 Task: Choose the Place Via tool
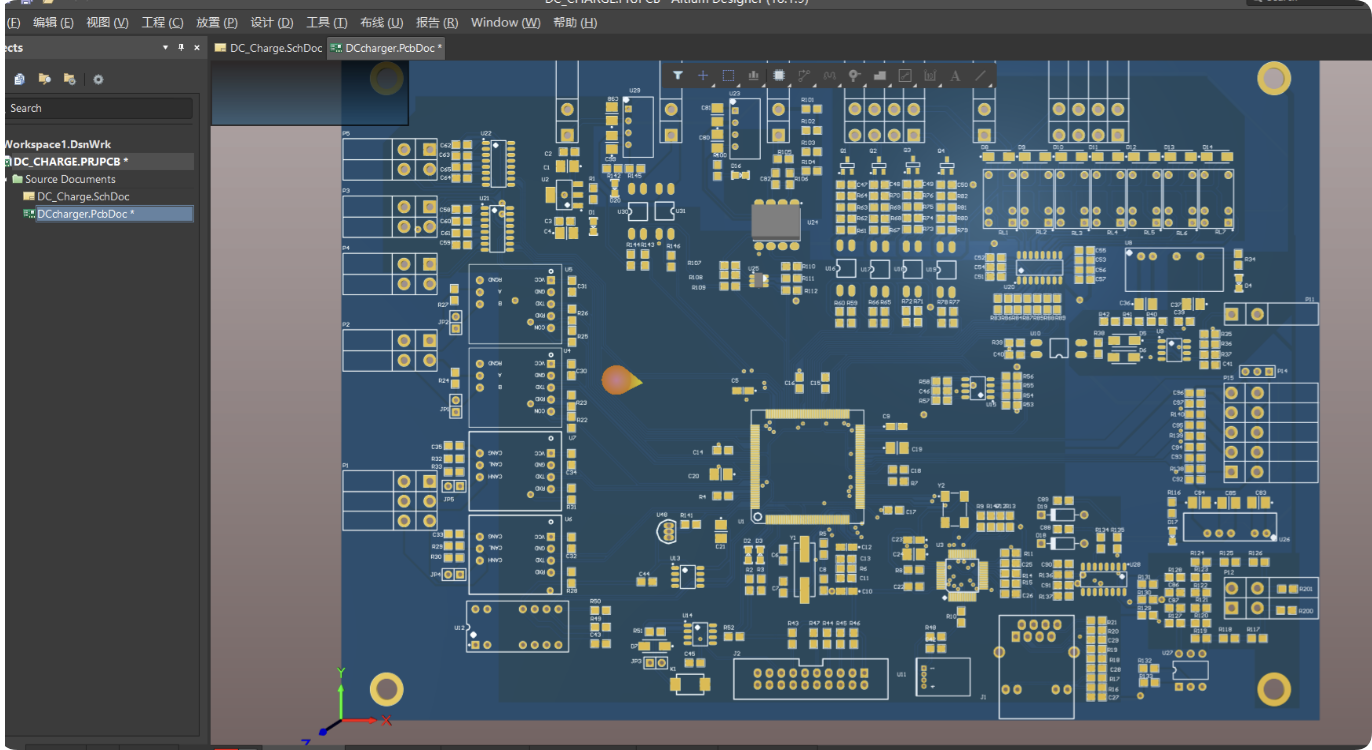click(854, 75)
